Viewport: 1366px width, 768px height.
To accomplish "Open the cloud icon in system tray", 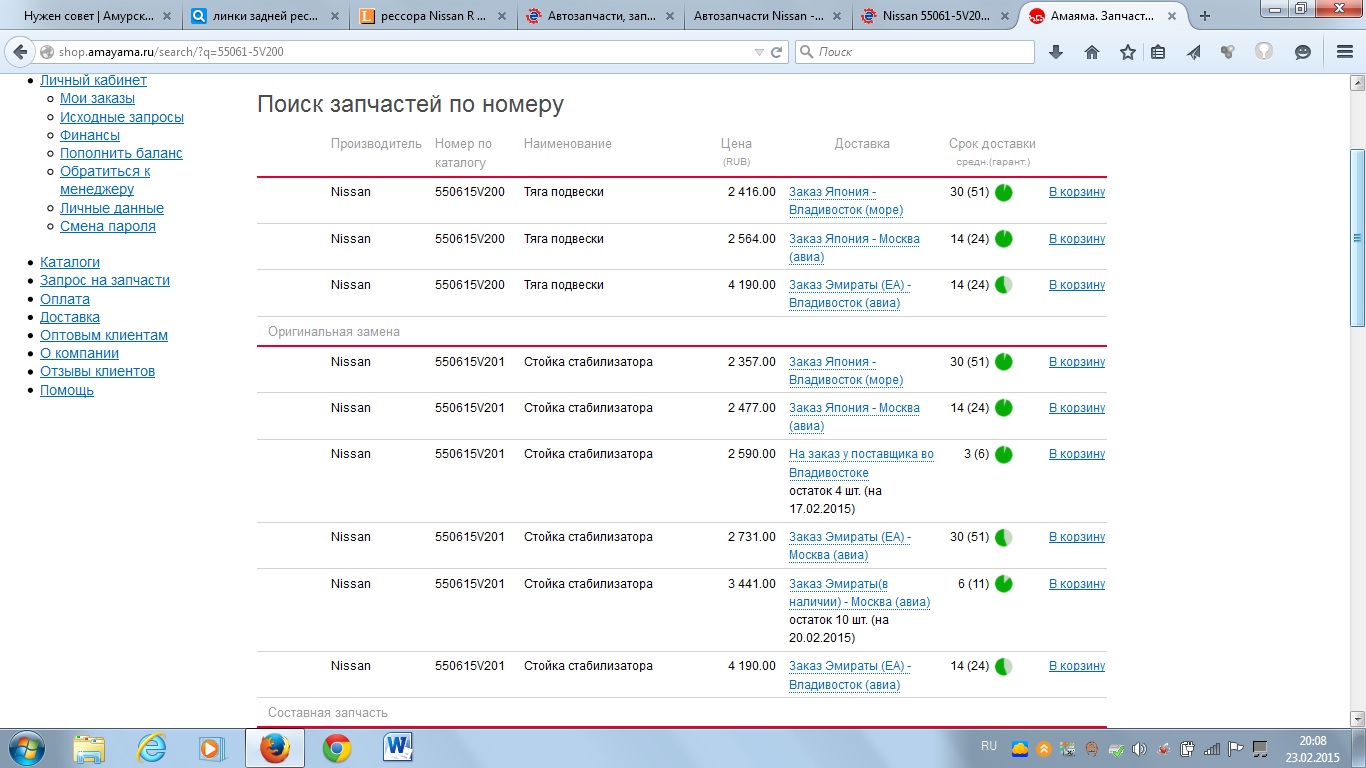I will click(1020, 748).
